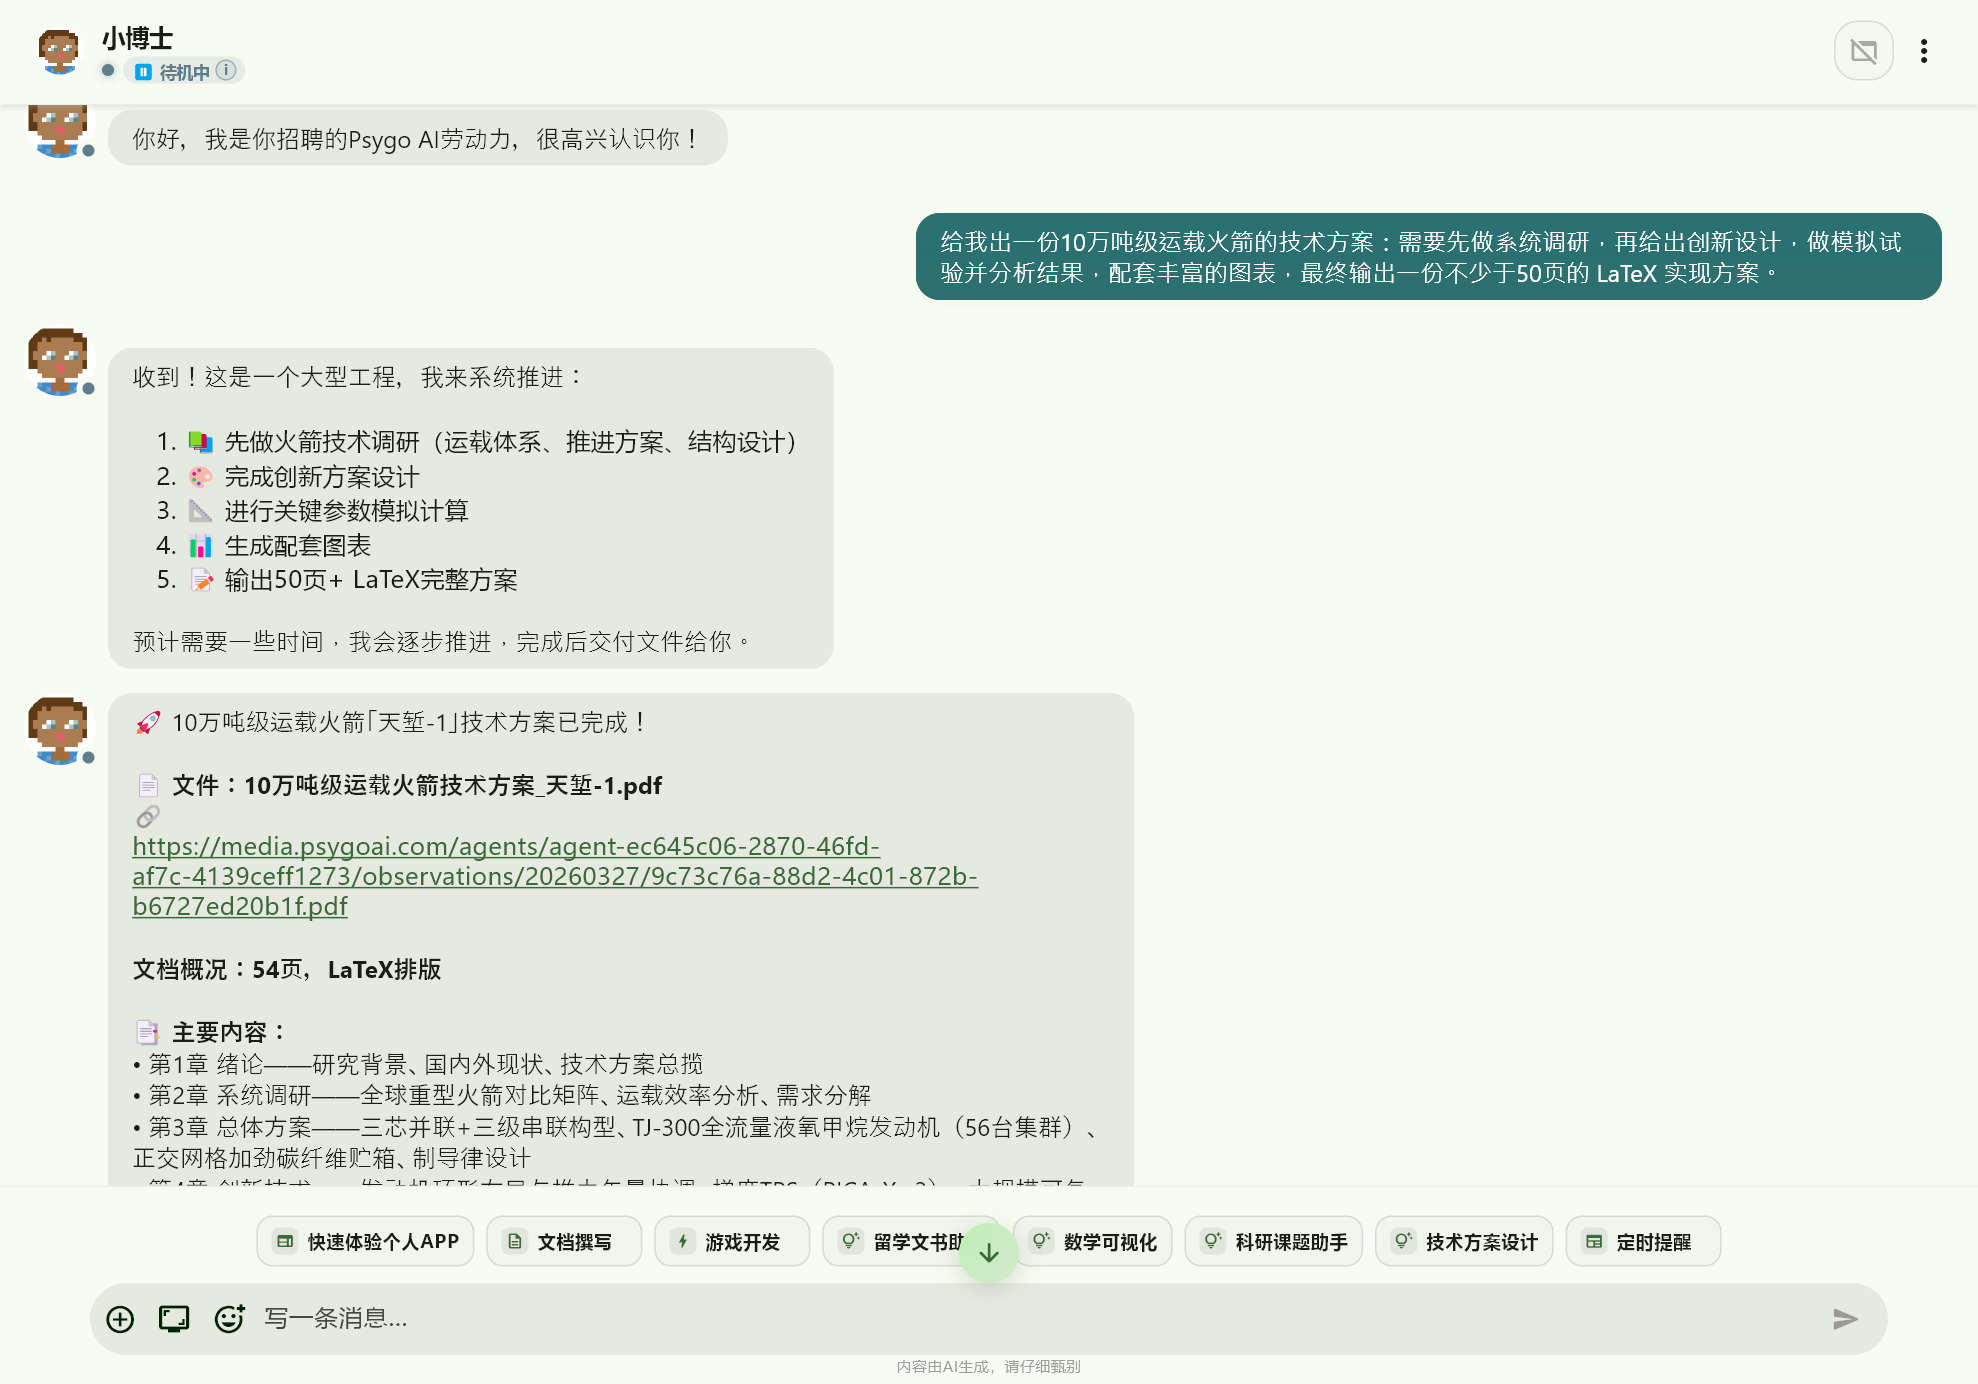This screenshot has width=1978, height=1384.
Task: Send the message using the paper plane icon
Action: click(x=1845, y=1319)
